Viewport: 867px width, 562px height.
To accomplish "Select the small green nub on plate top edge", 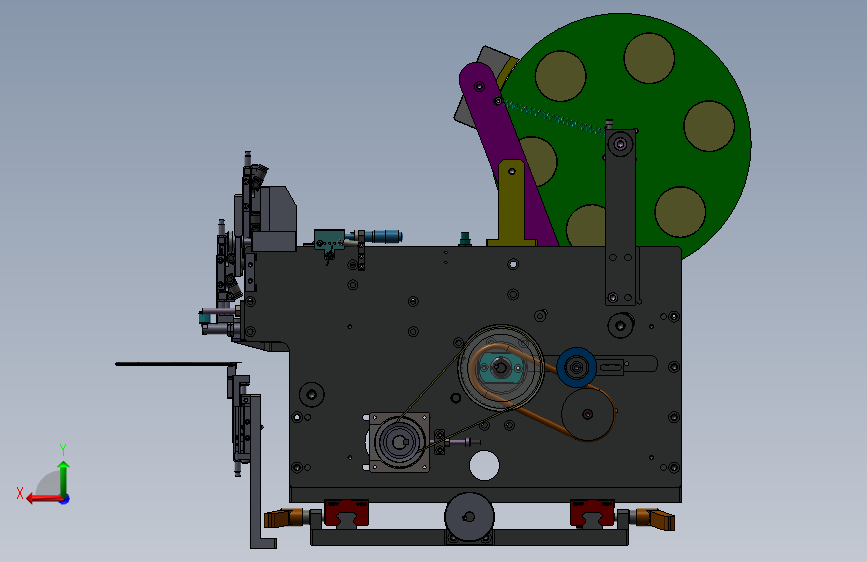I will [x=465, y=238].
